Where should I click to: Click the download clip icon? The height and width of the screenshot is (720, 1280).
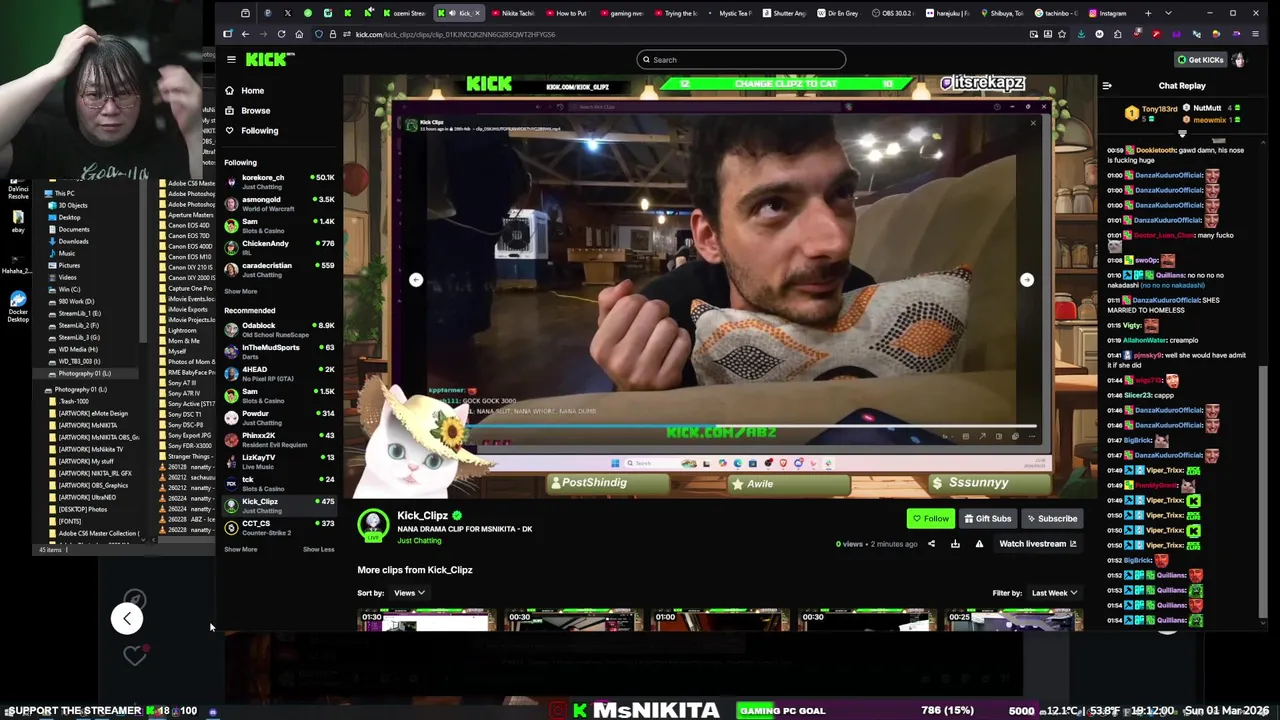(x=955, y=544)
